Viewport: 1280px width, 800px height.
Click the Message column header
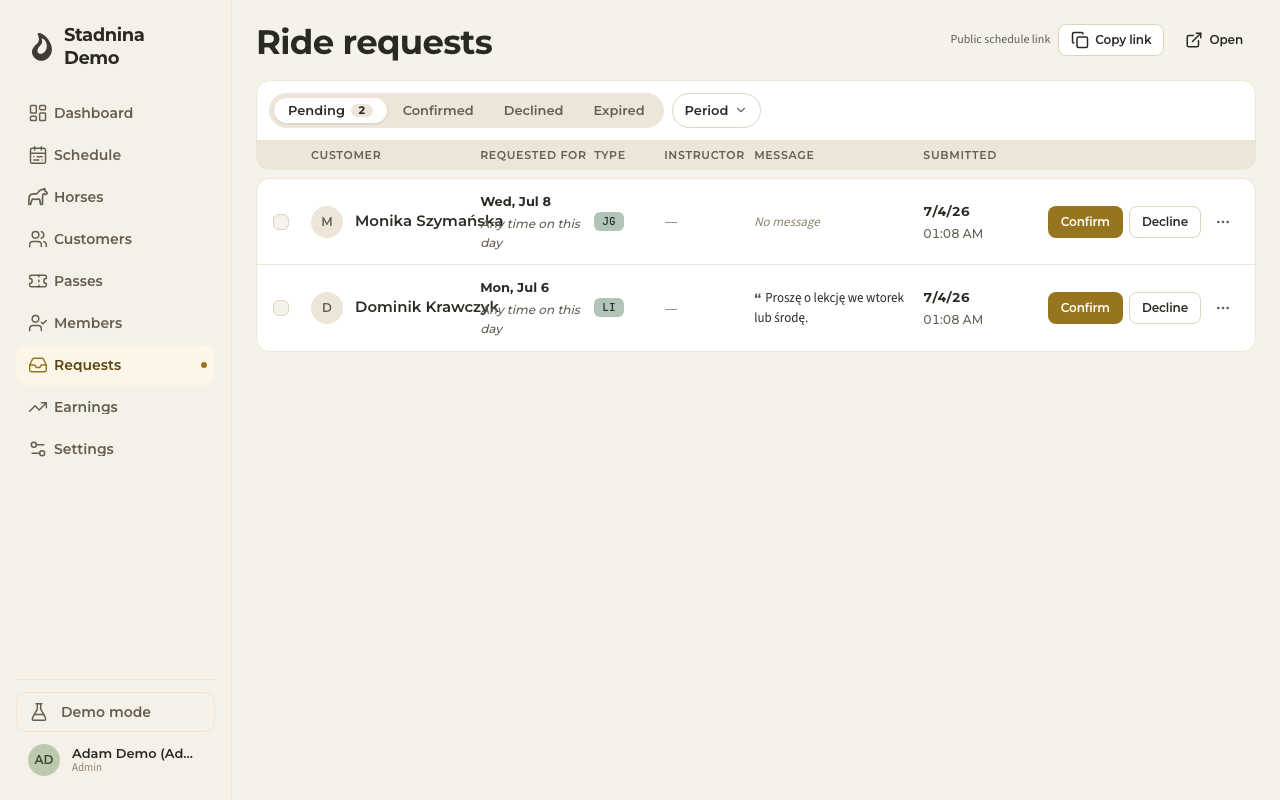[784, 155]
